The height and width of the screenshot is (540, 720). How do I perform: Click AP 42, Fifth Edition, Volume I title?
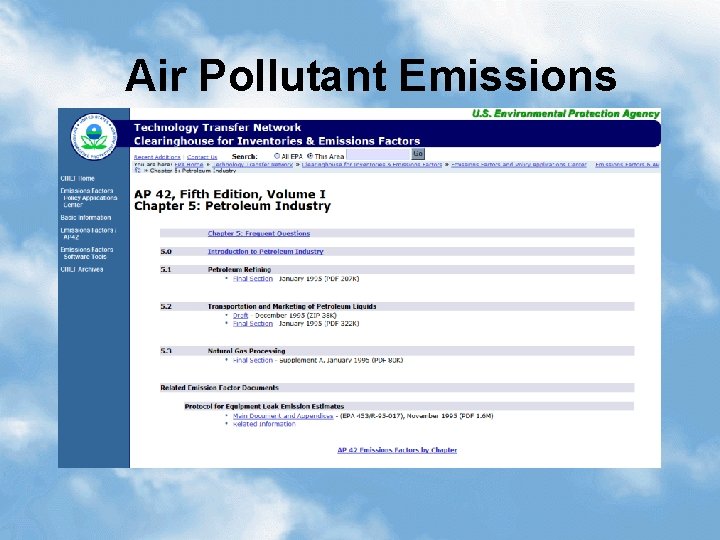tap(230, 194)
